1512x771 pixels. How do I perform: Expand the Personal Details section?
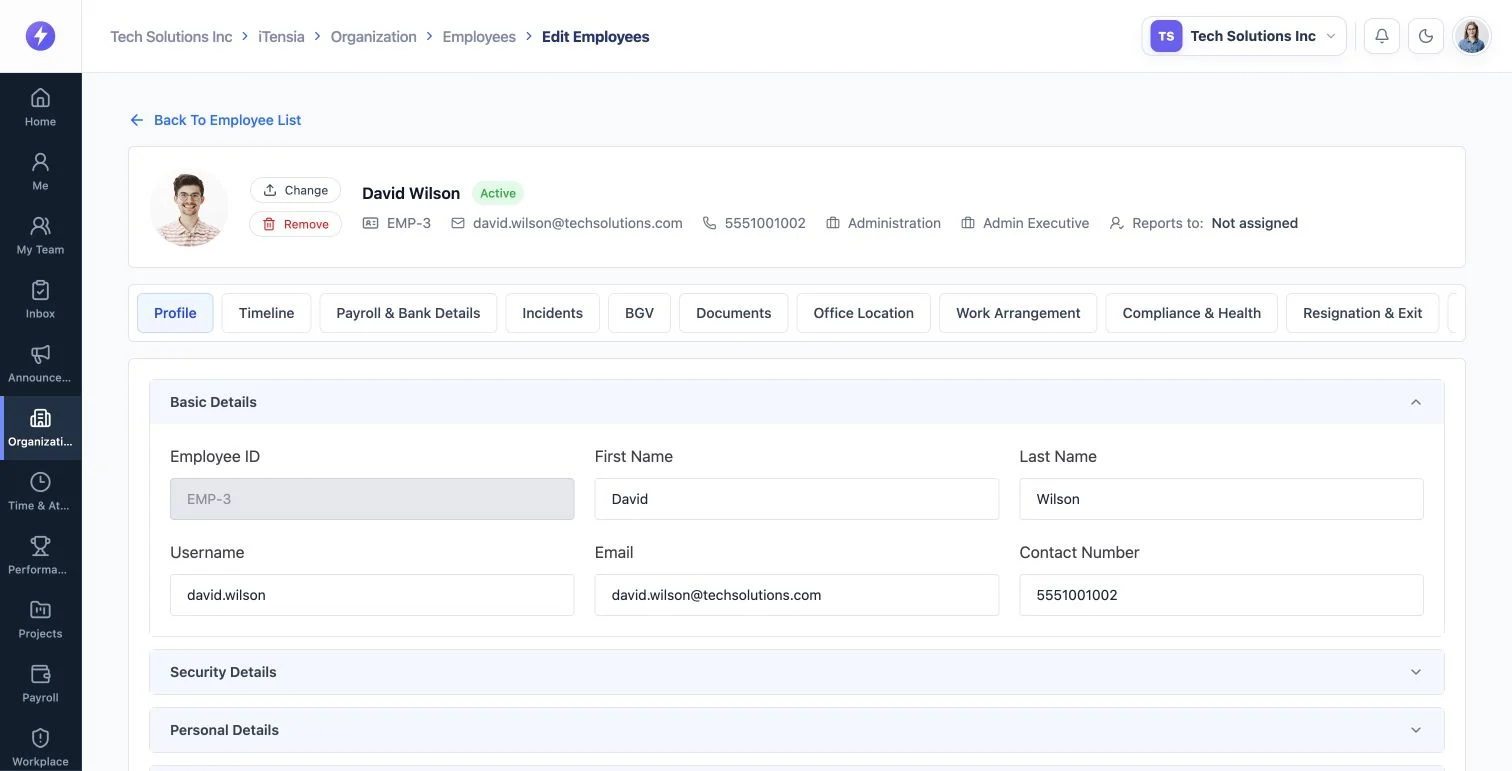point(797,730)
